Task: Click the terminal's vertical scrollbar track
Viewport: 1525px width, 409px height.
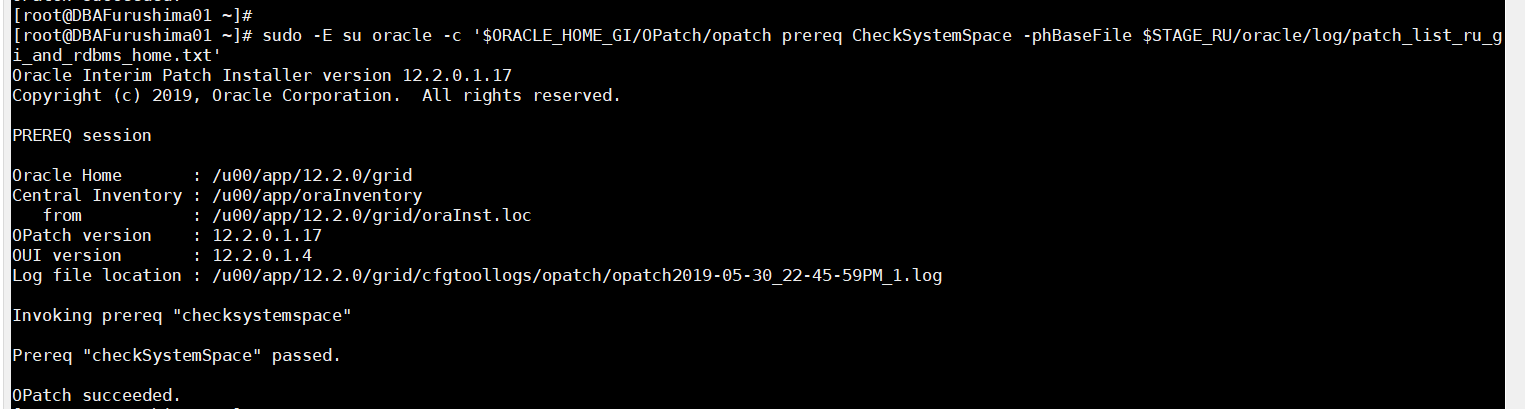Action: [1514, 200]
